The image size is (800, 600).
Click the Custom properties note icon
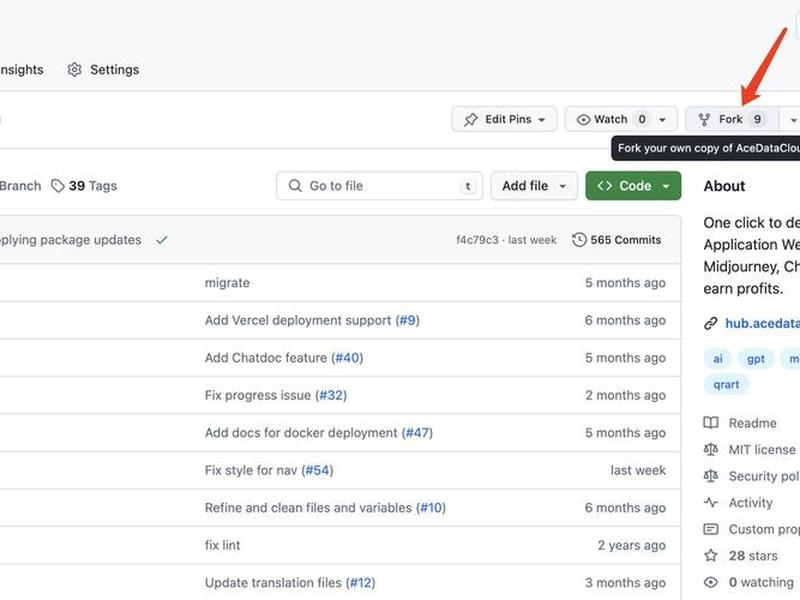click(x=711, y=529)
